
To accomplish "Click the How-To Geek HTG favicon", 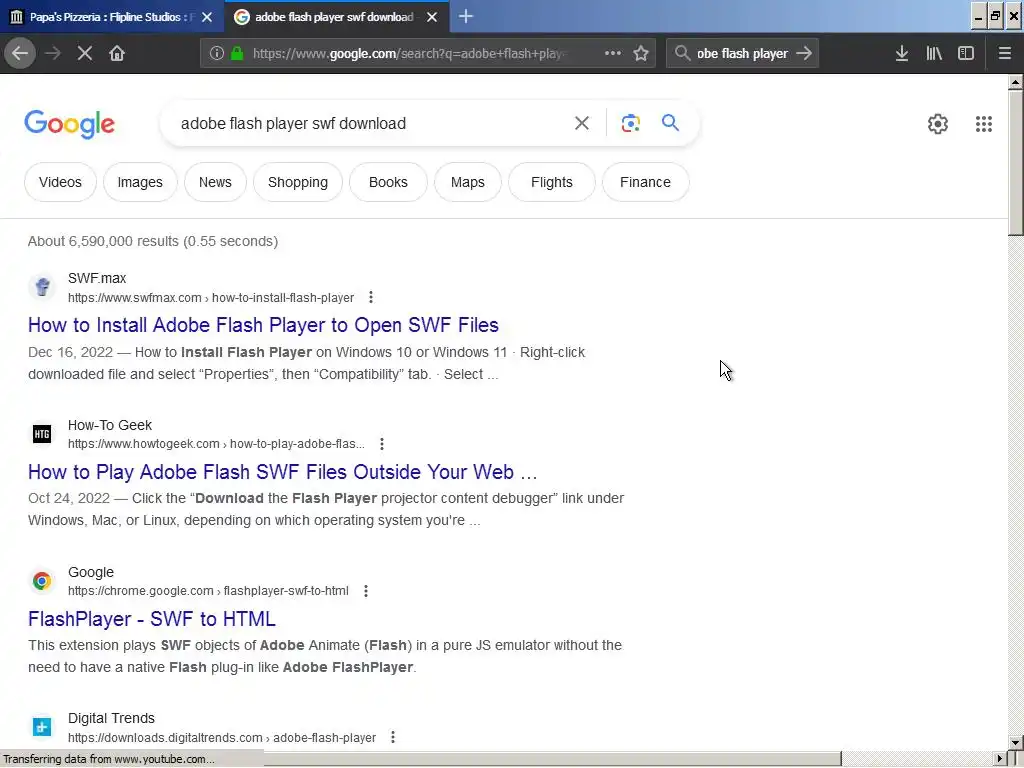I will 42,434.
